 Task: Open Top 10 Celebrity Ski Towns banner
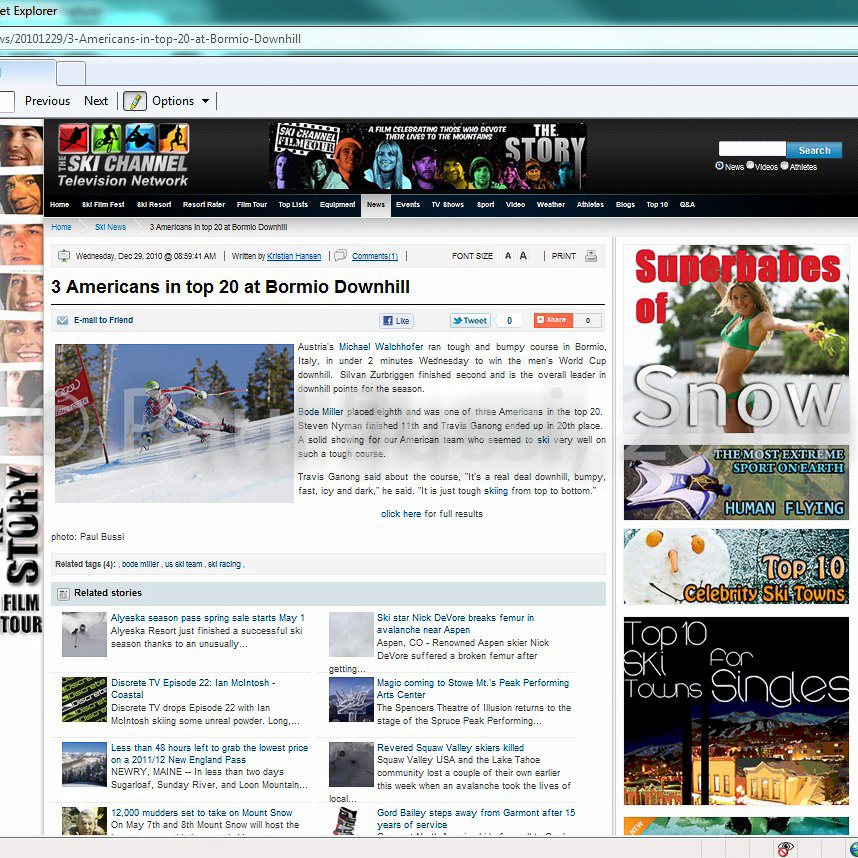click(736, 566)
